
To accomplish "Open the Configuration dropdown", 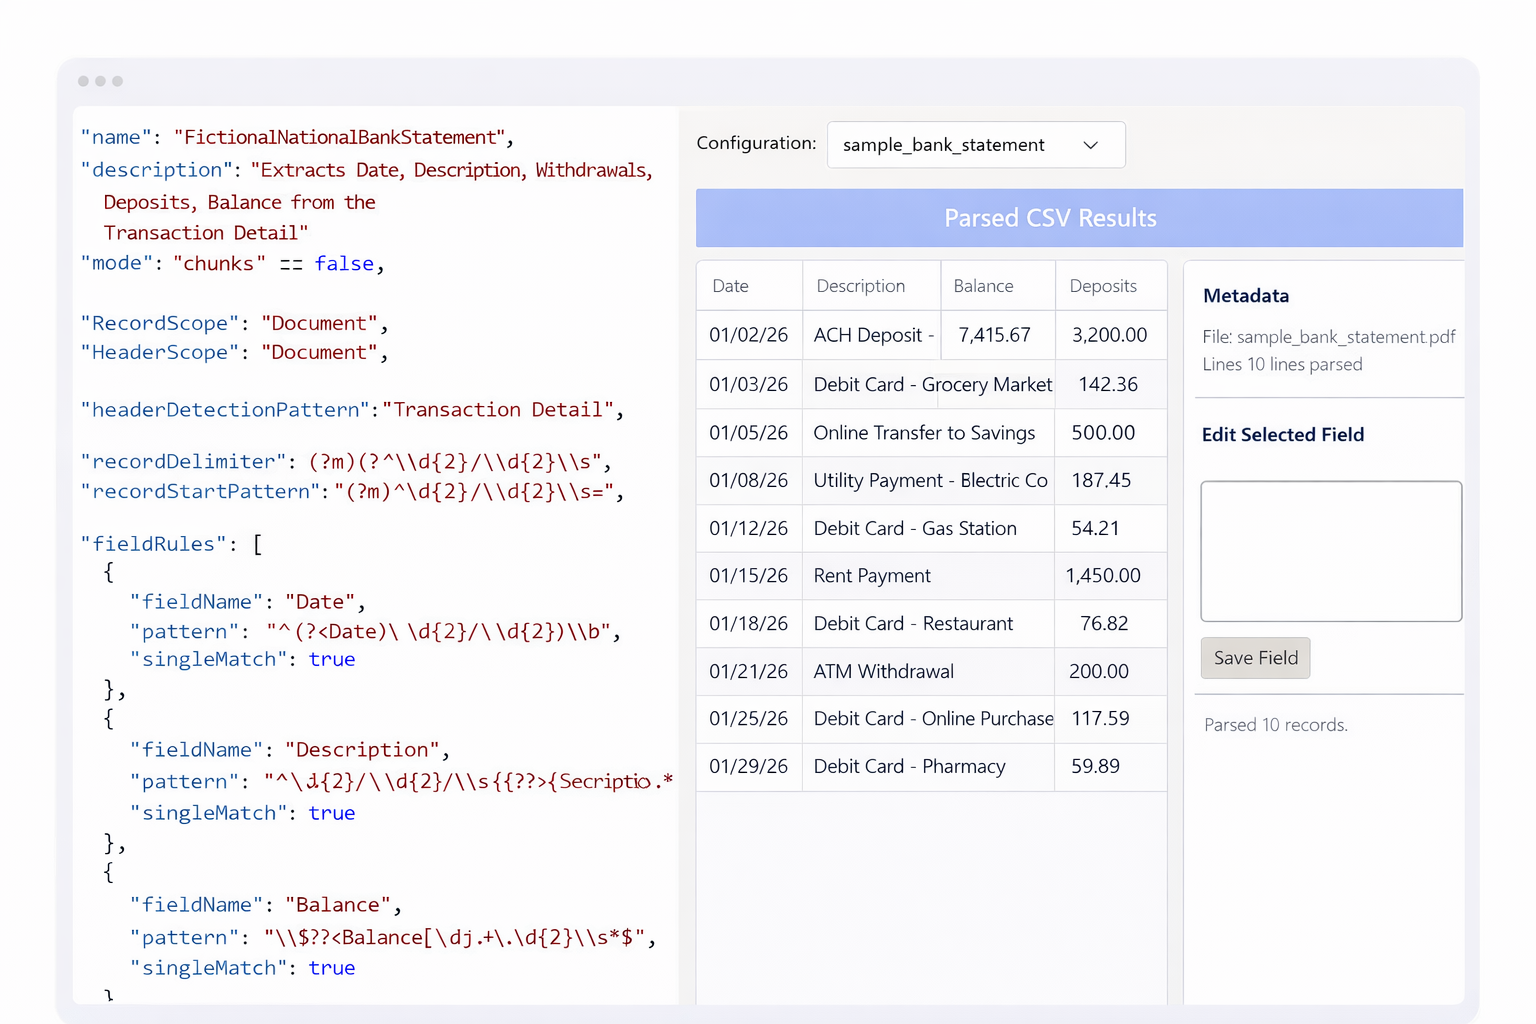I will [x=975, y=145].
